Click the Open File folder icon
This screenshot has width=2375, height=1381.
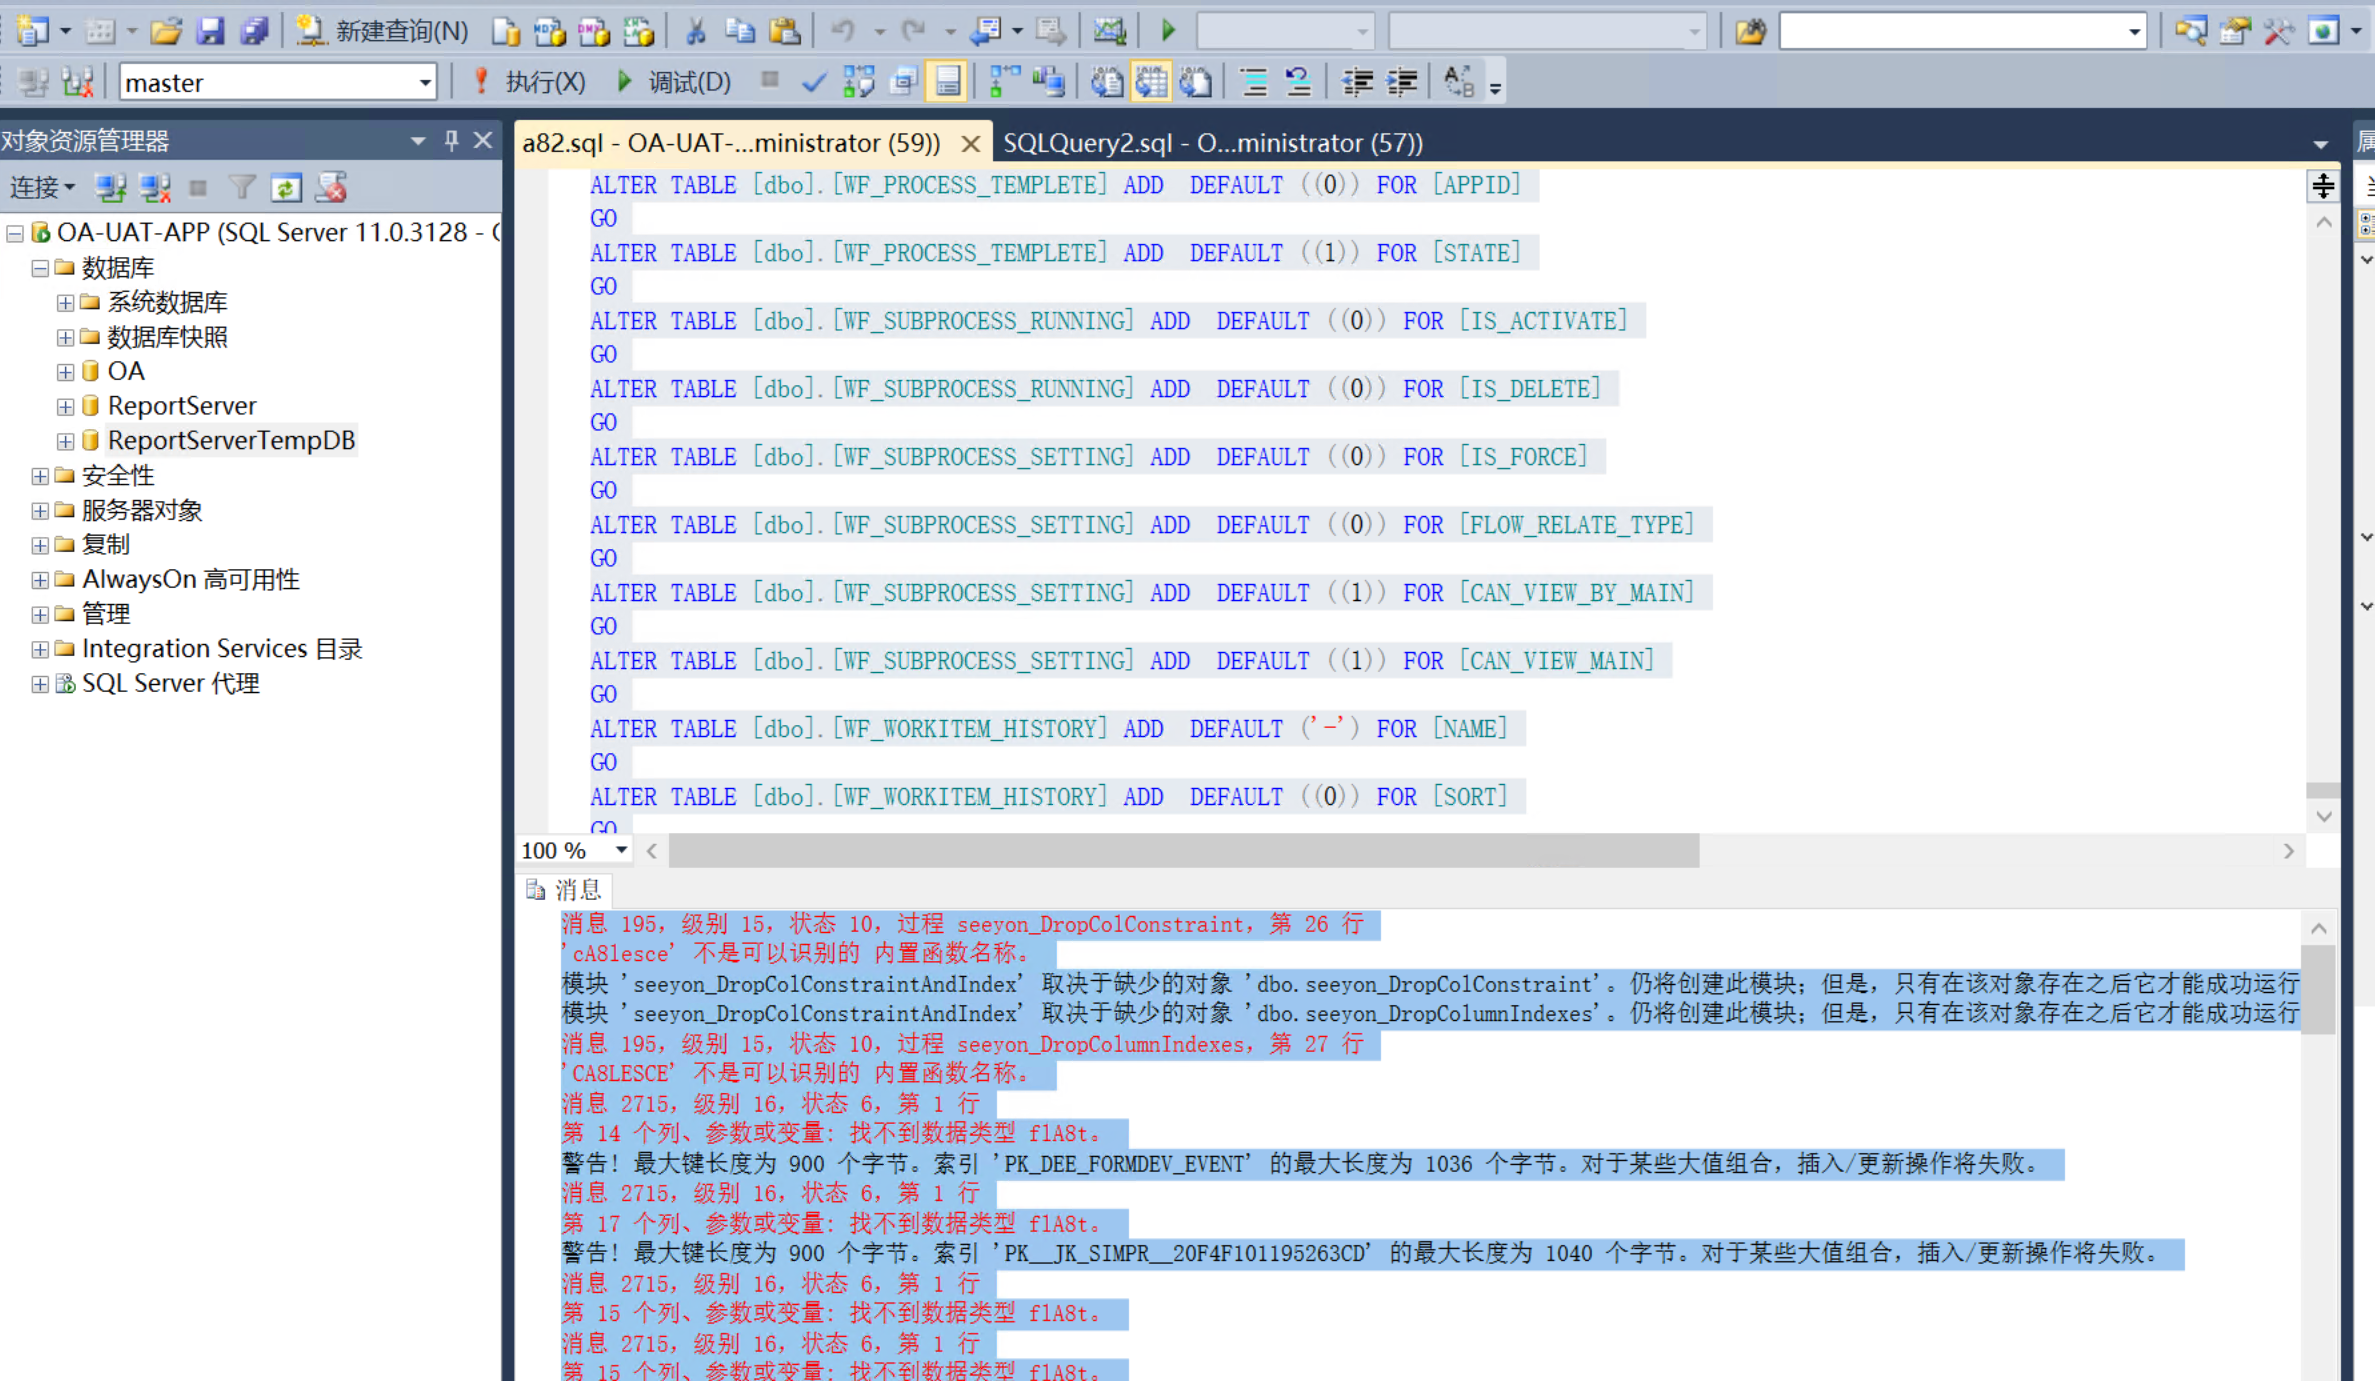[x=165, y=32]
